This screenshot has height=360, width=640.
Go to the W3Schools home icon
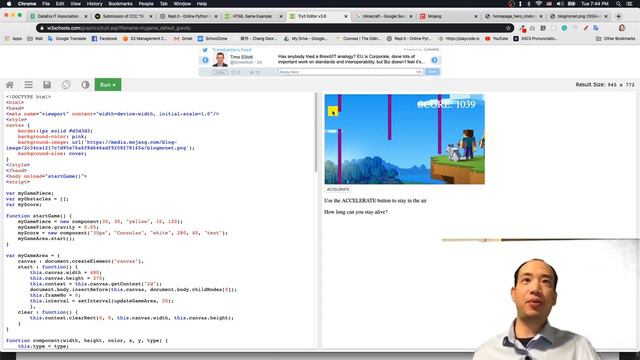[x=10, y=85]
